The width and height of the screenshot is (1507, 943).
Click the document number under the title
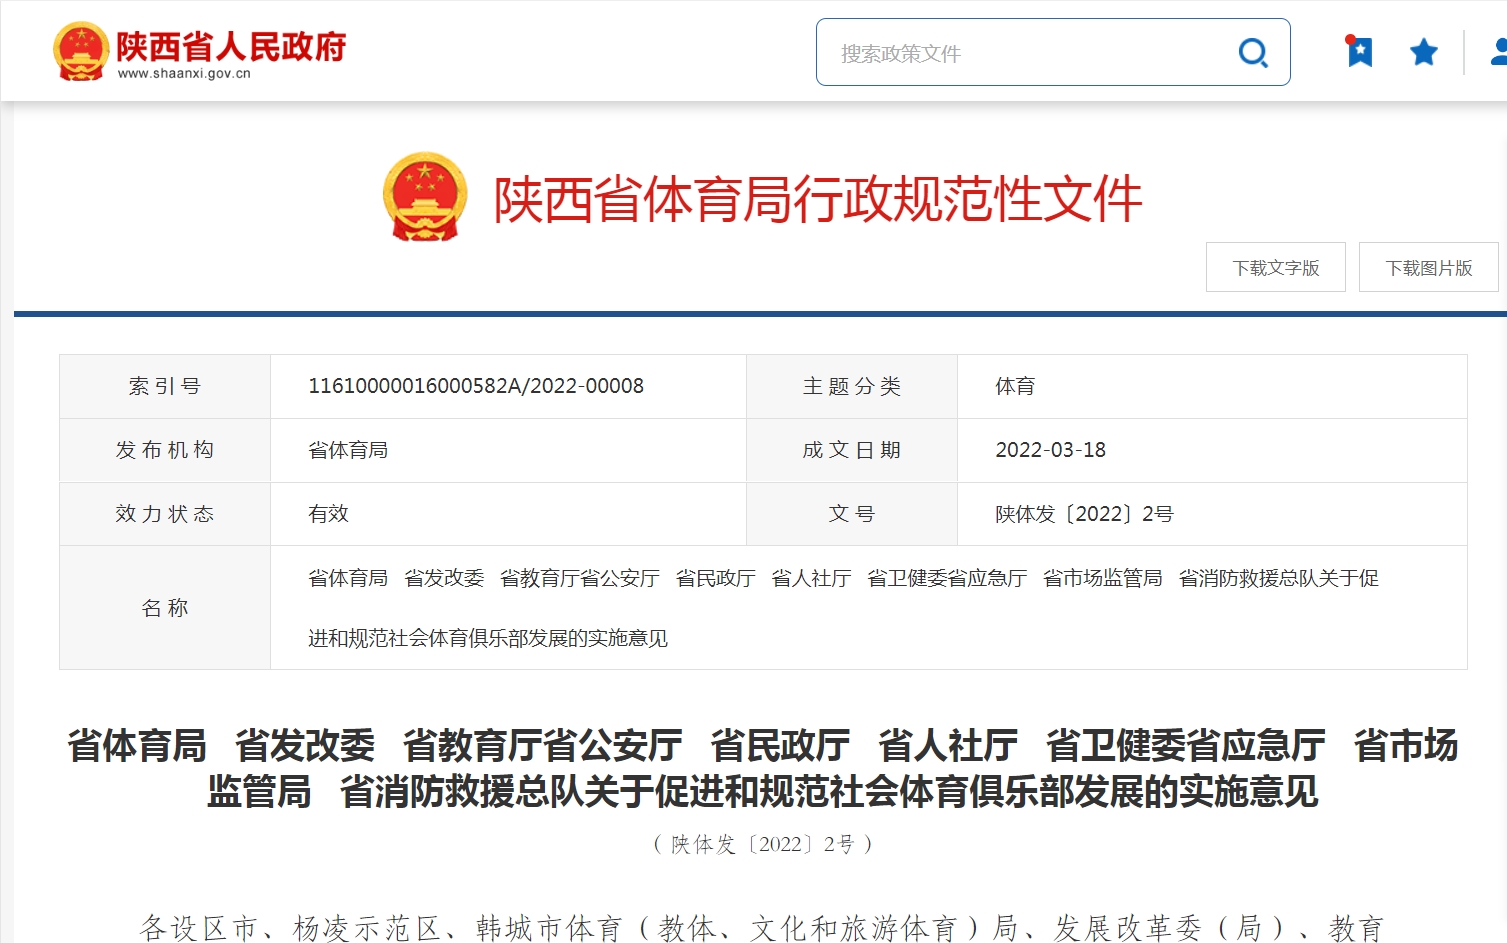[762, 844]
